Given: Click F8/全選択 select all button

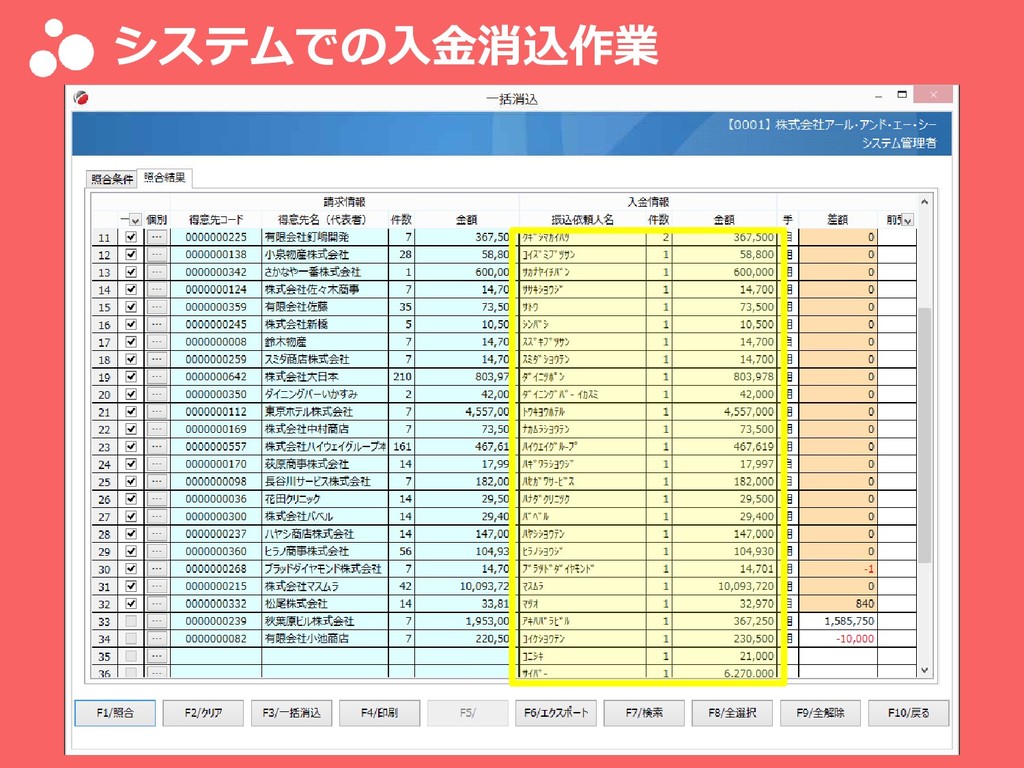Looking at the screenshot, I should tap(732, 713).
